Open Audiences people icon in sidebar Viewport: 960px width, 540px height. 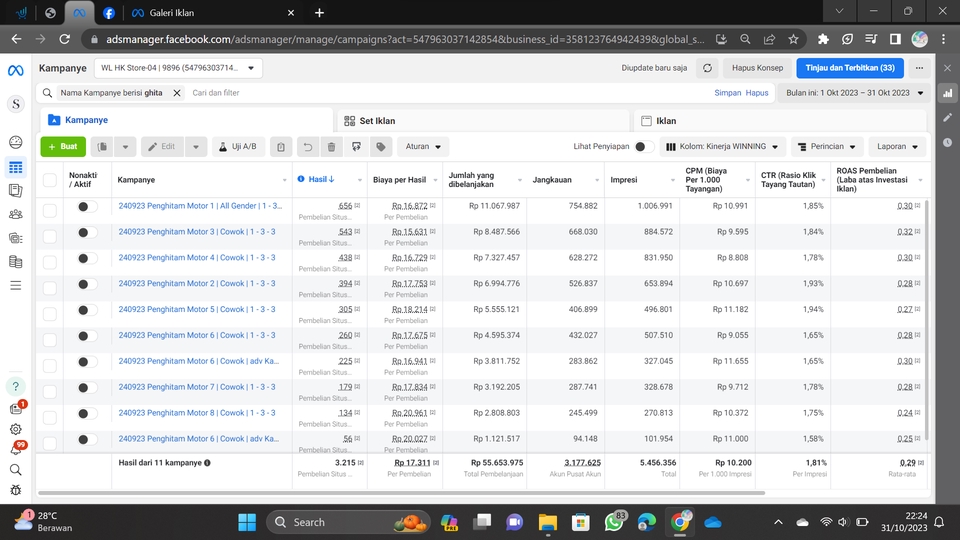pos(16,214)
